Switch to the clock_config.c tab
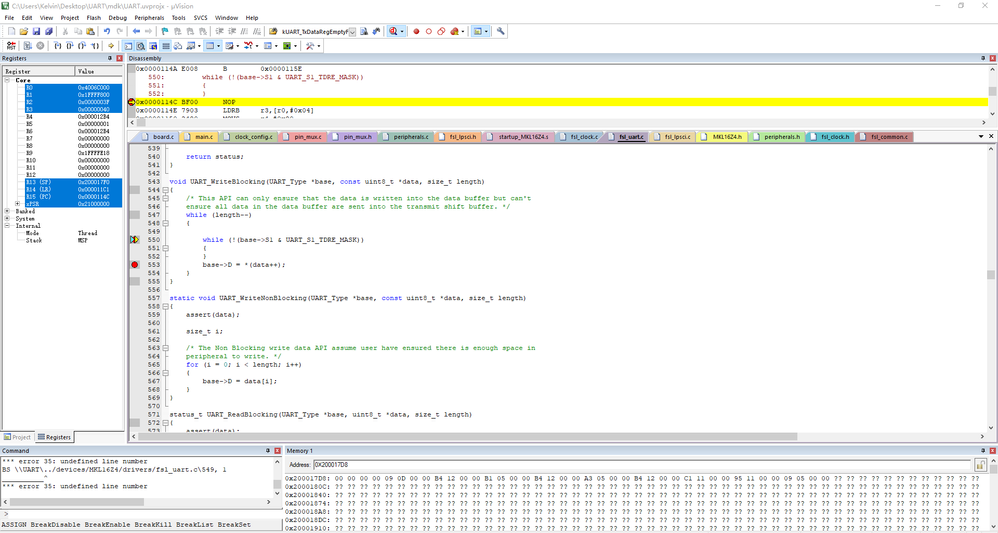998x533 pixels. [x=248, y=136]
